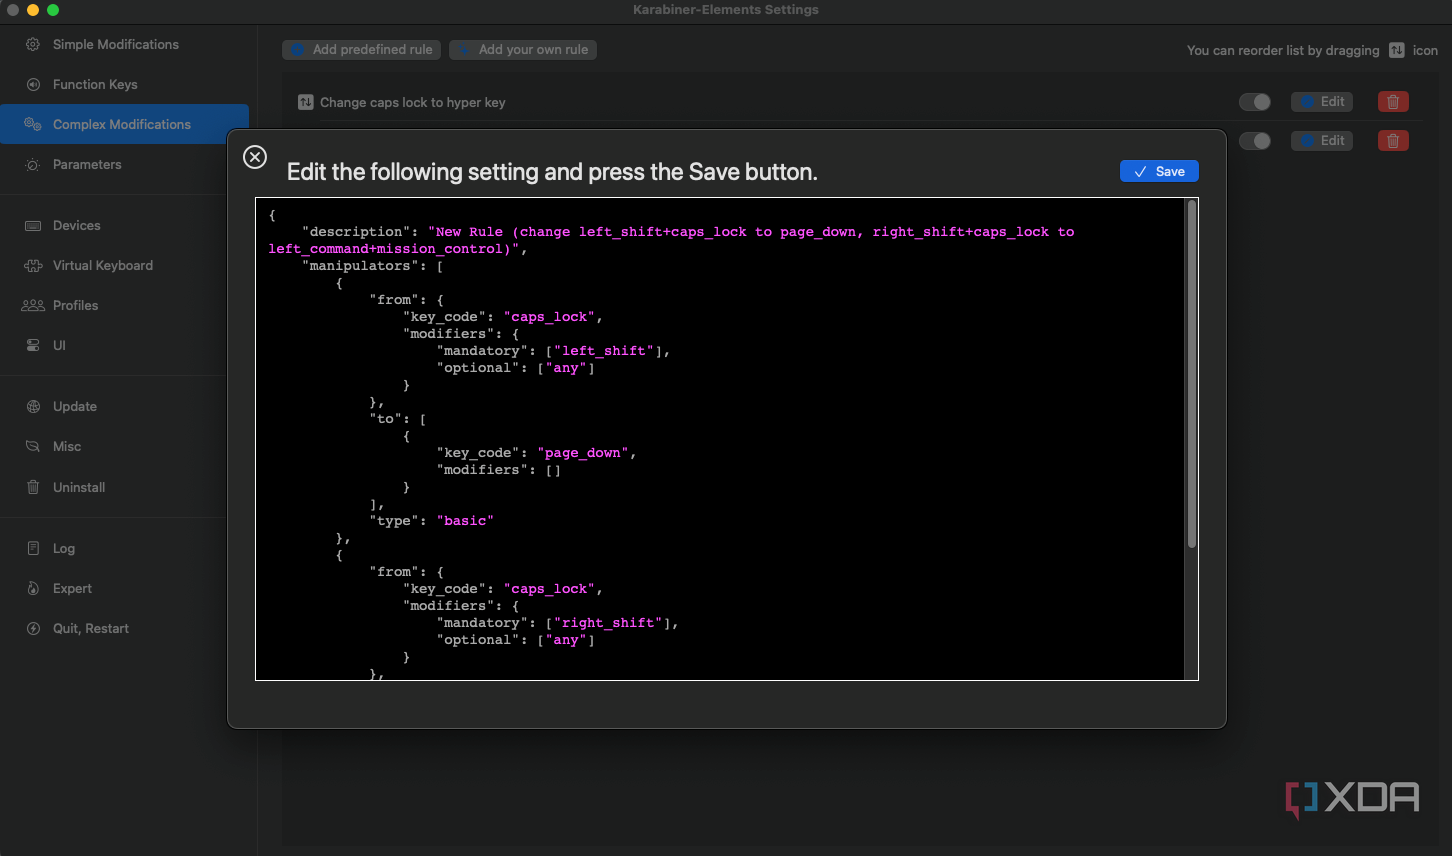Screen dimensions: 1452x856
Task: Click the "manipulators" key in the JSON
Action: click(x=361, y=266)
